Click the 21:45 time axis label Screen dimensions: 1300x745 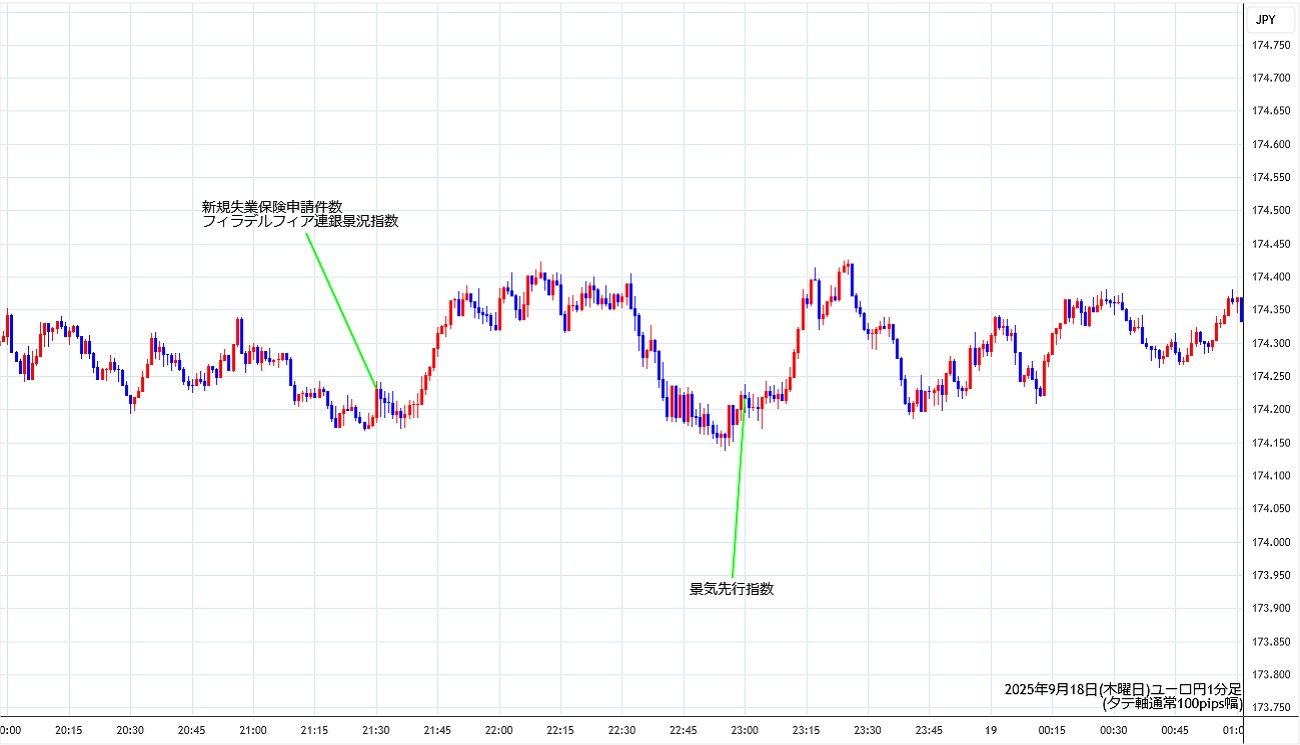click(x=437, y=730)
